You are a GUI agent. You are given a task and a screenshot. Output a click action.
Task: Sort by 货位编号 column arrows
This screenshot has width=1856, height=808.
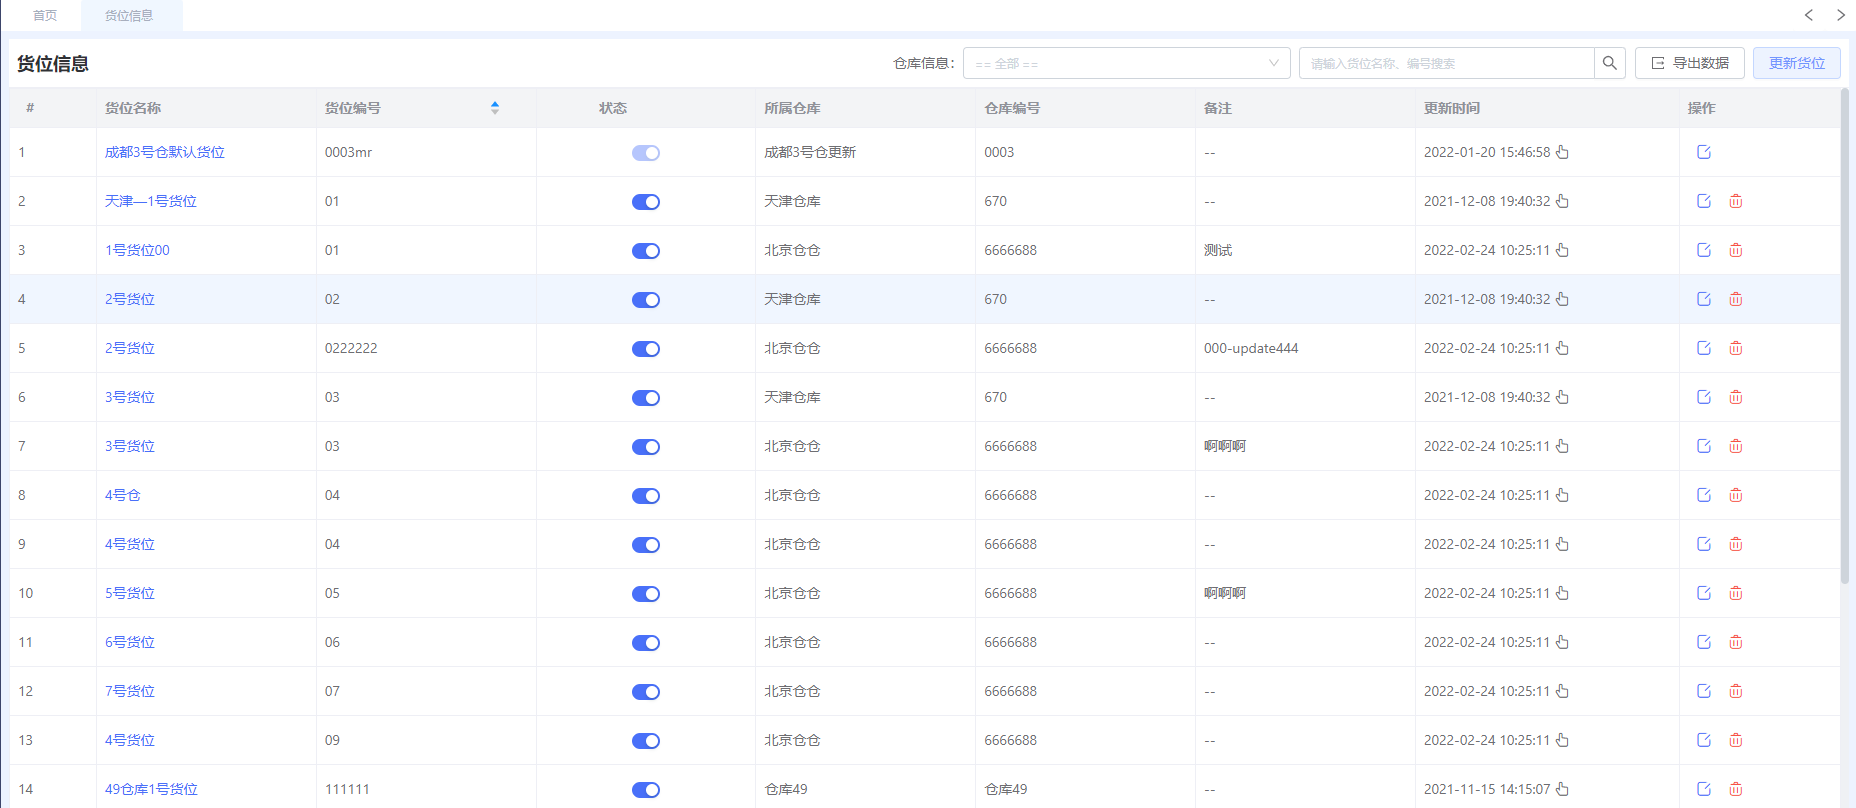[x=495, y=108]
